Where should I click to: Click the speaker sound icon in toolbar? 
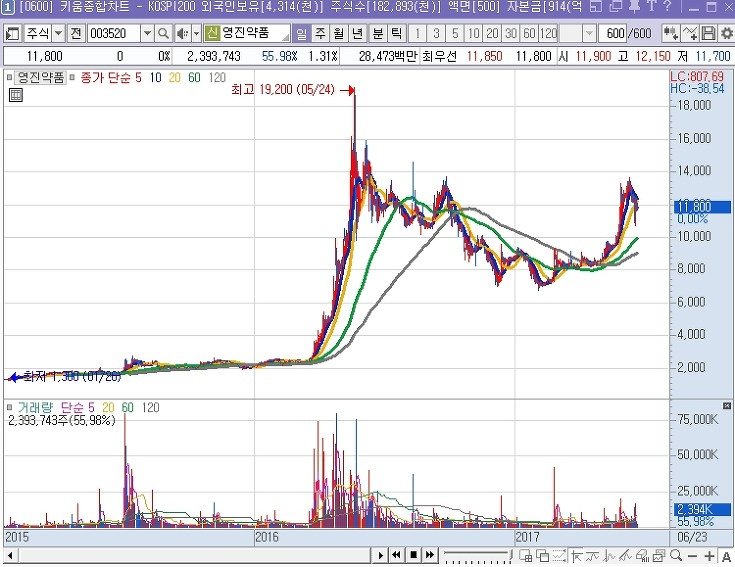click(x=182, y=33)
